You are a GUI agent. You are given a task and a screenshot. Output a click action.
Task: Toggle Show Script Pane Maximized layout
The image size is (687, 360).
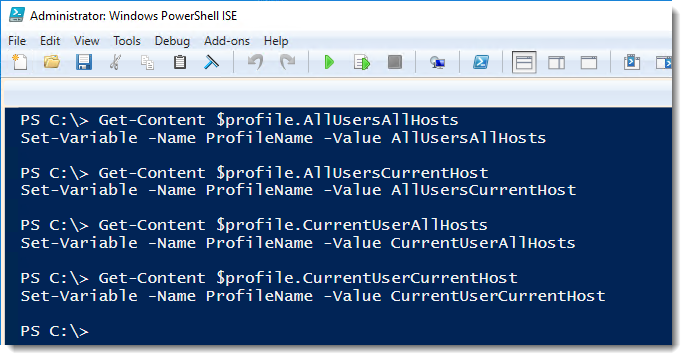pyautogui.click(x=589, y=63)
